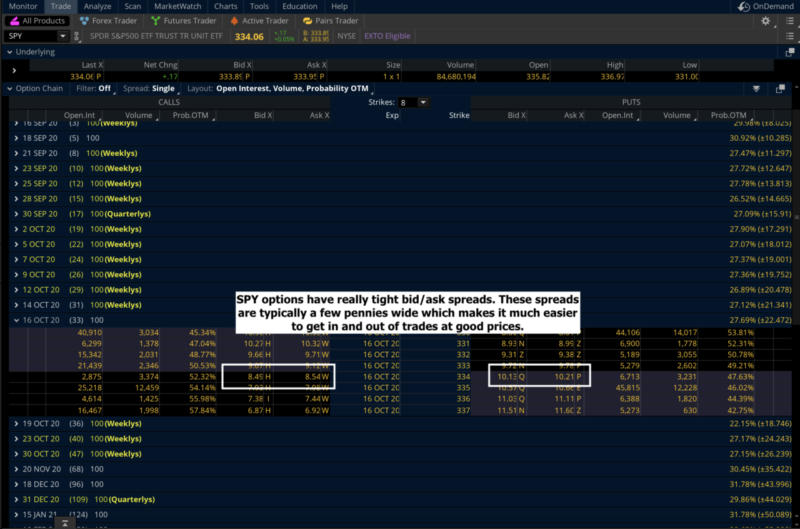
Task: Open the Option Chain actions menu arrow
Action: tap(756, 89)
